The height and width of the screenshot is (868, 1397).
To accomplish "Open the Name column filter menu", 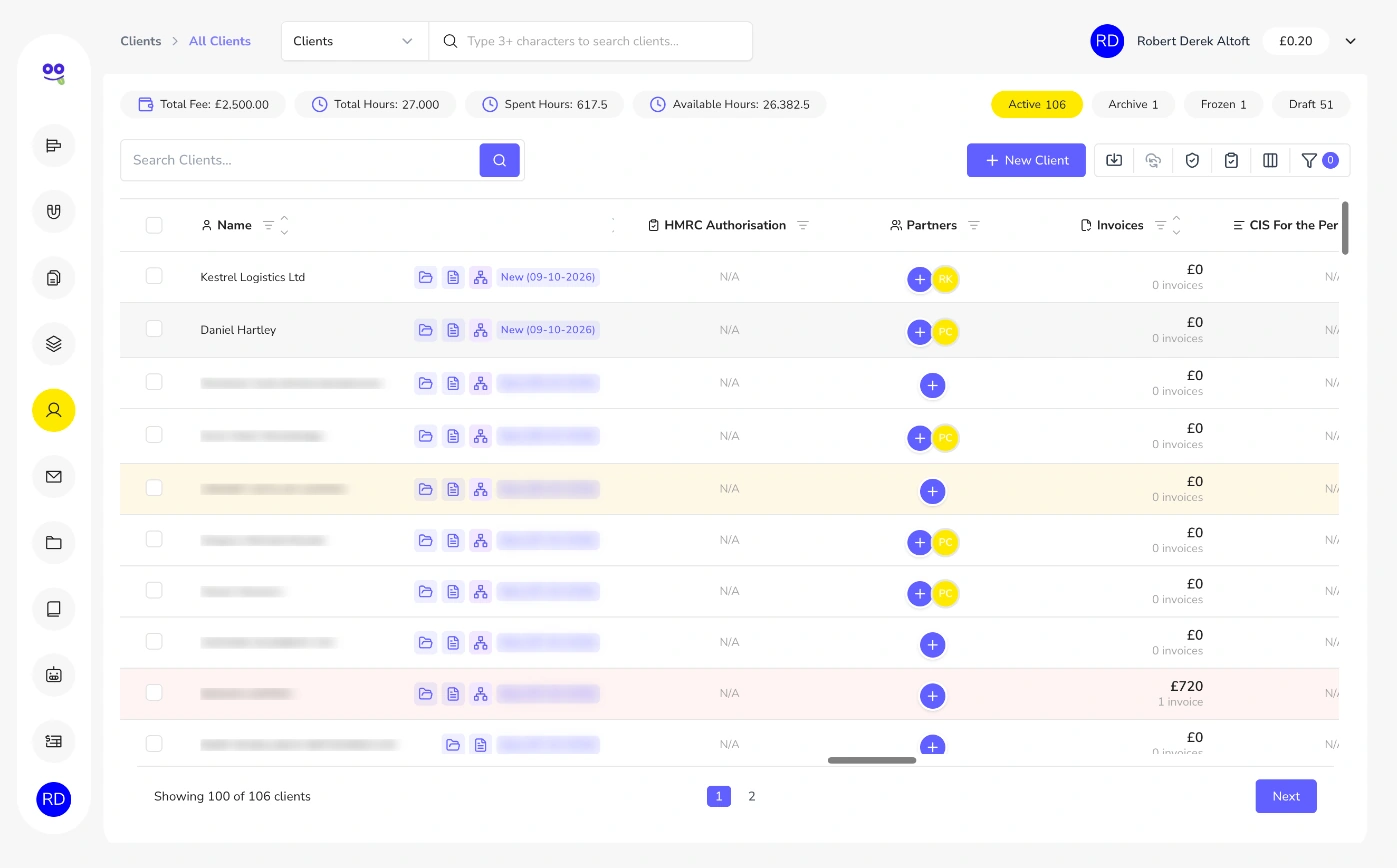I will pos(268,225).
